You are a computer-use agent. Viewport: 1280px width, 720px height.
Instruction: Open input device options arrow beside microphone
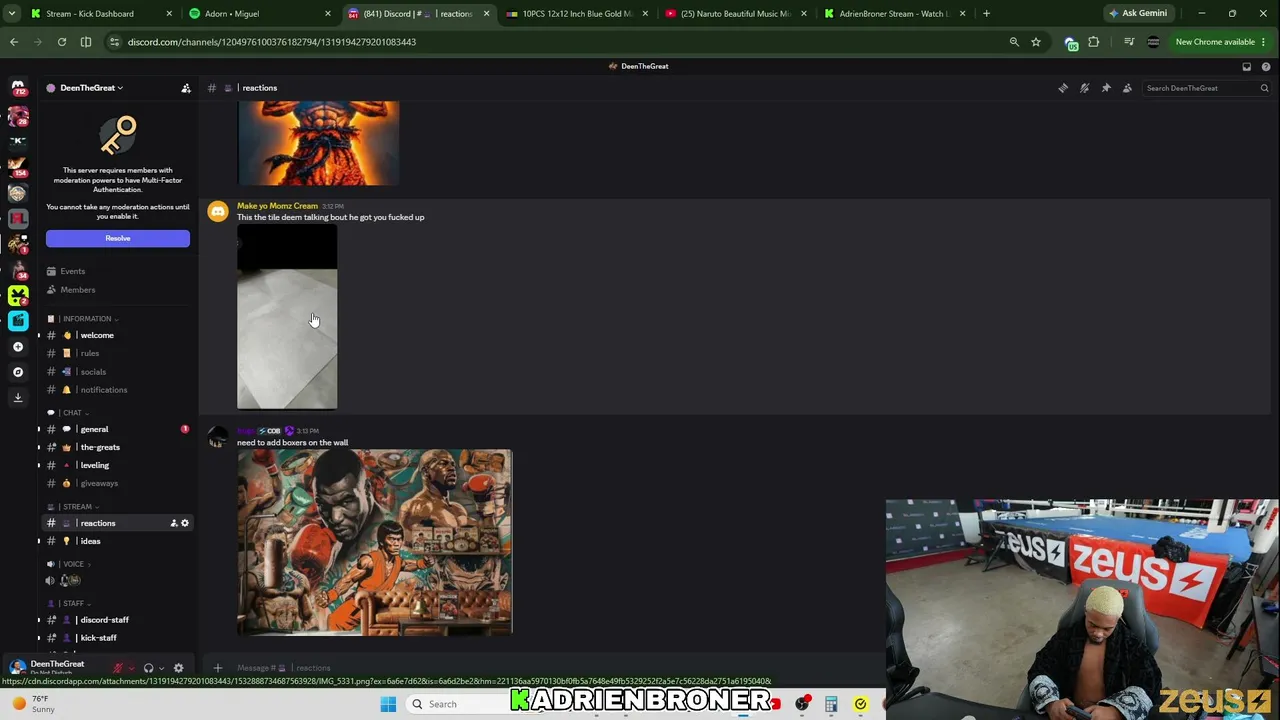(131, 668)
